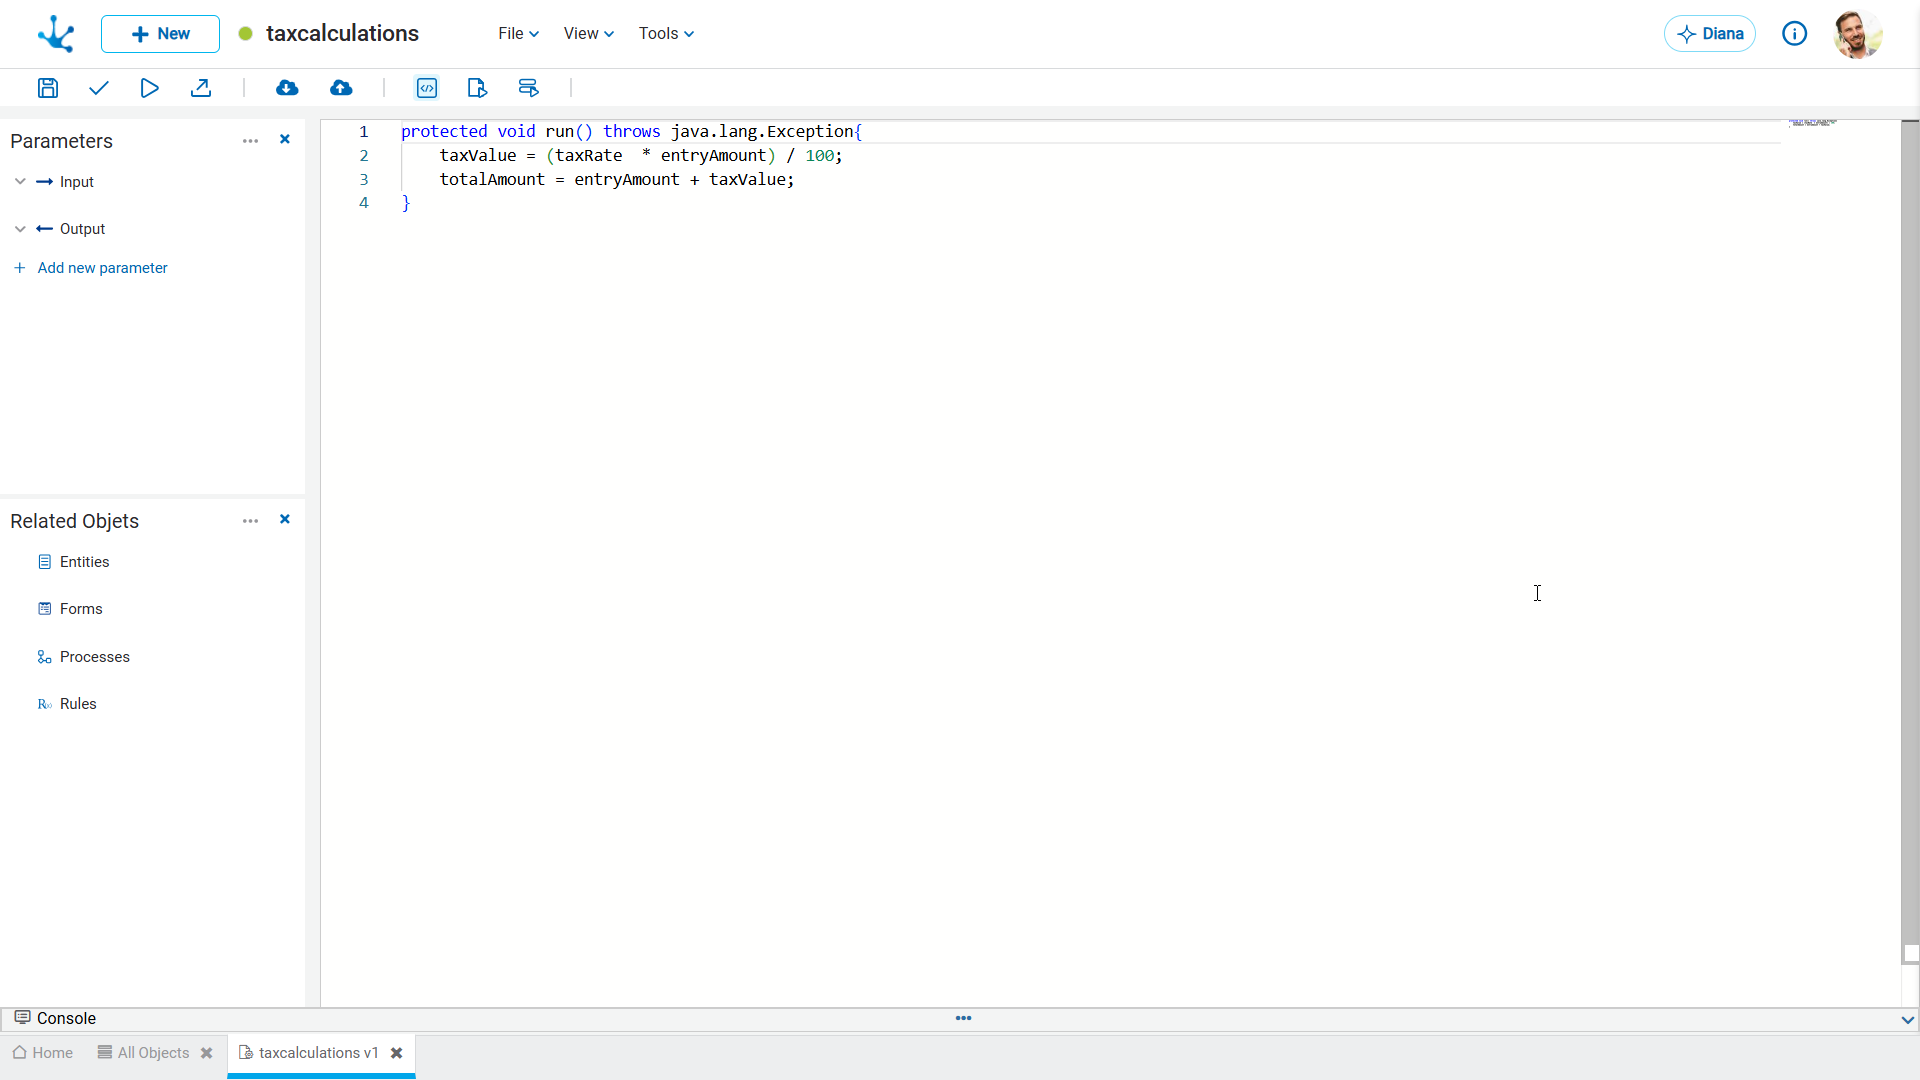1920x1080 pixels.
Task: Open the info icon
Action: [1795, 34]
